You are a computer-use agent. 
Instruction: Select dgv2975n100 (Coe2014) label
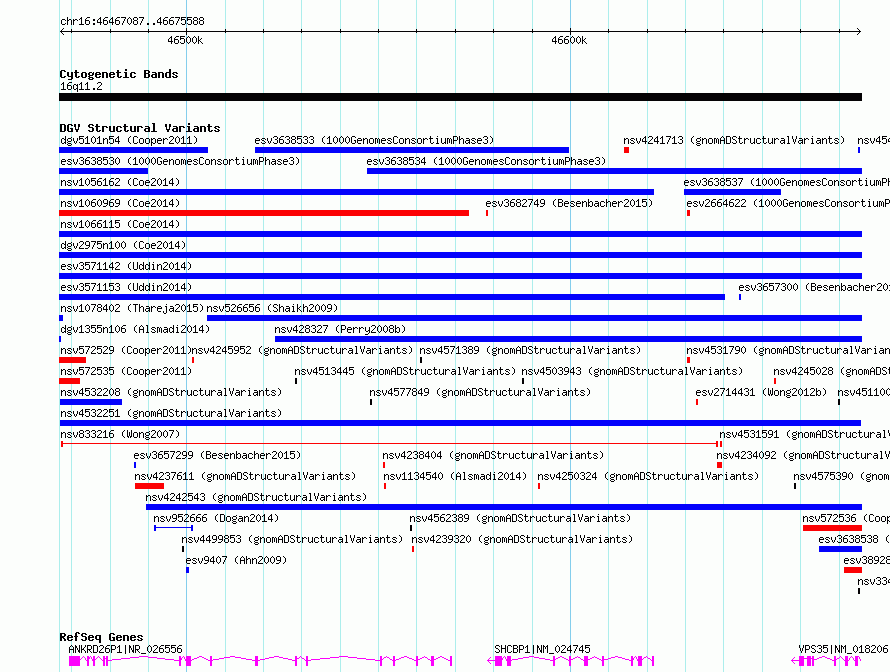coord(123,245)
